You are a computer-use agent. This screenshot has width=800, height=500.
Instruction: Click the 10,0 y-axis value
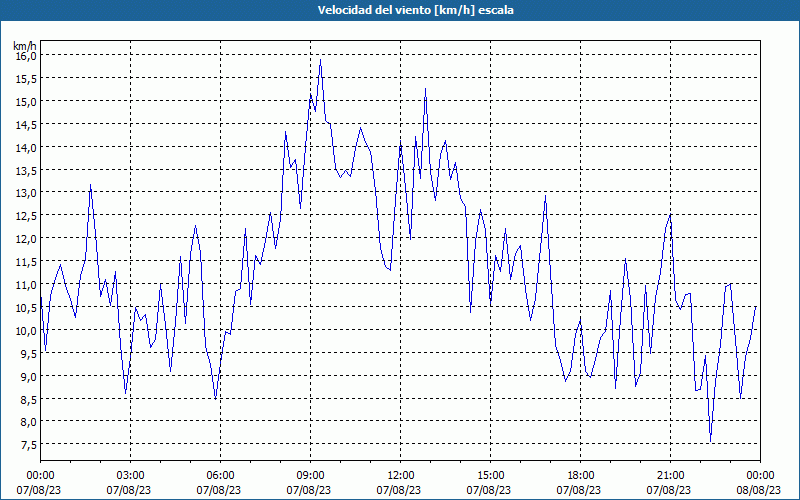26,331
